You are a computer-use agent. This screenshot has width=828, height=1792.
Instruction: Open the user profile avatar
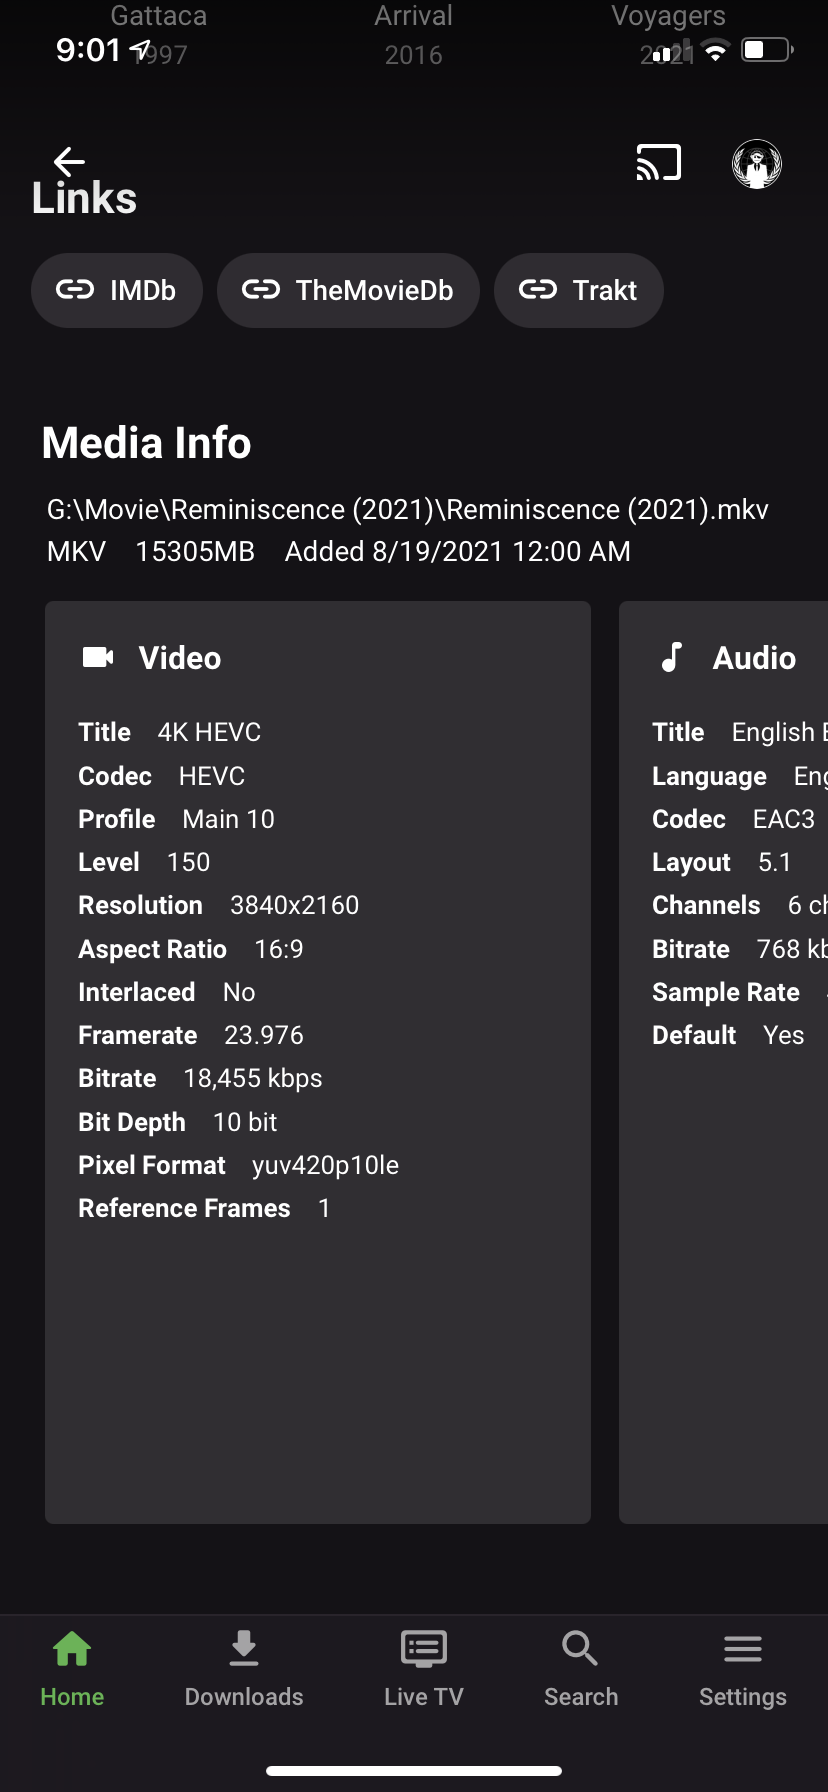point(757,164)
